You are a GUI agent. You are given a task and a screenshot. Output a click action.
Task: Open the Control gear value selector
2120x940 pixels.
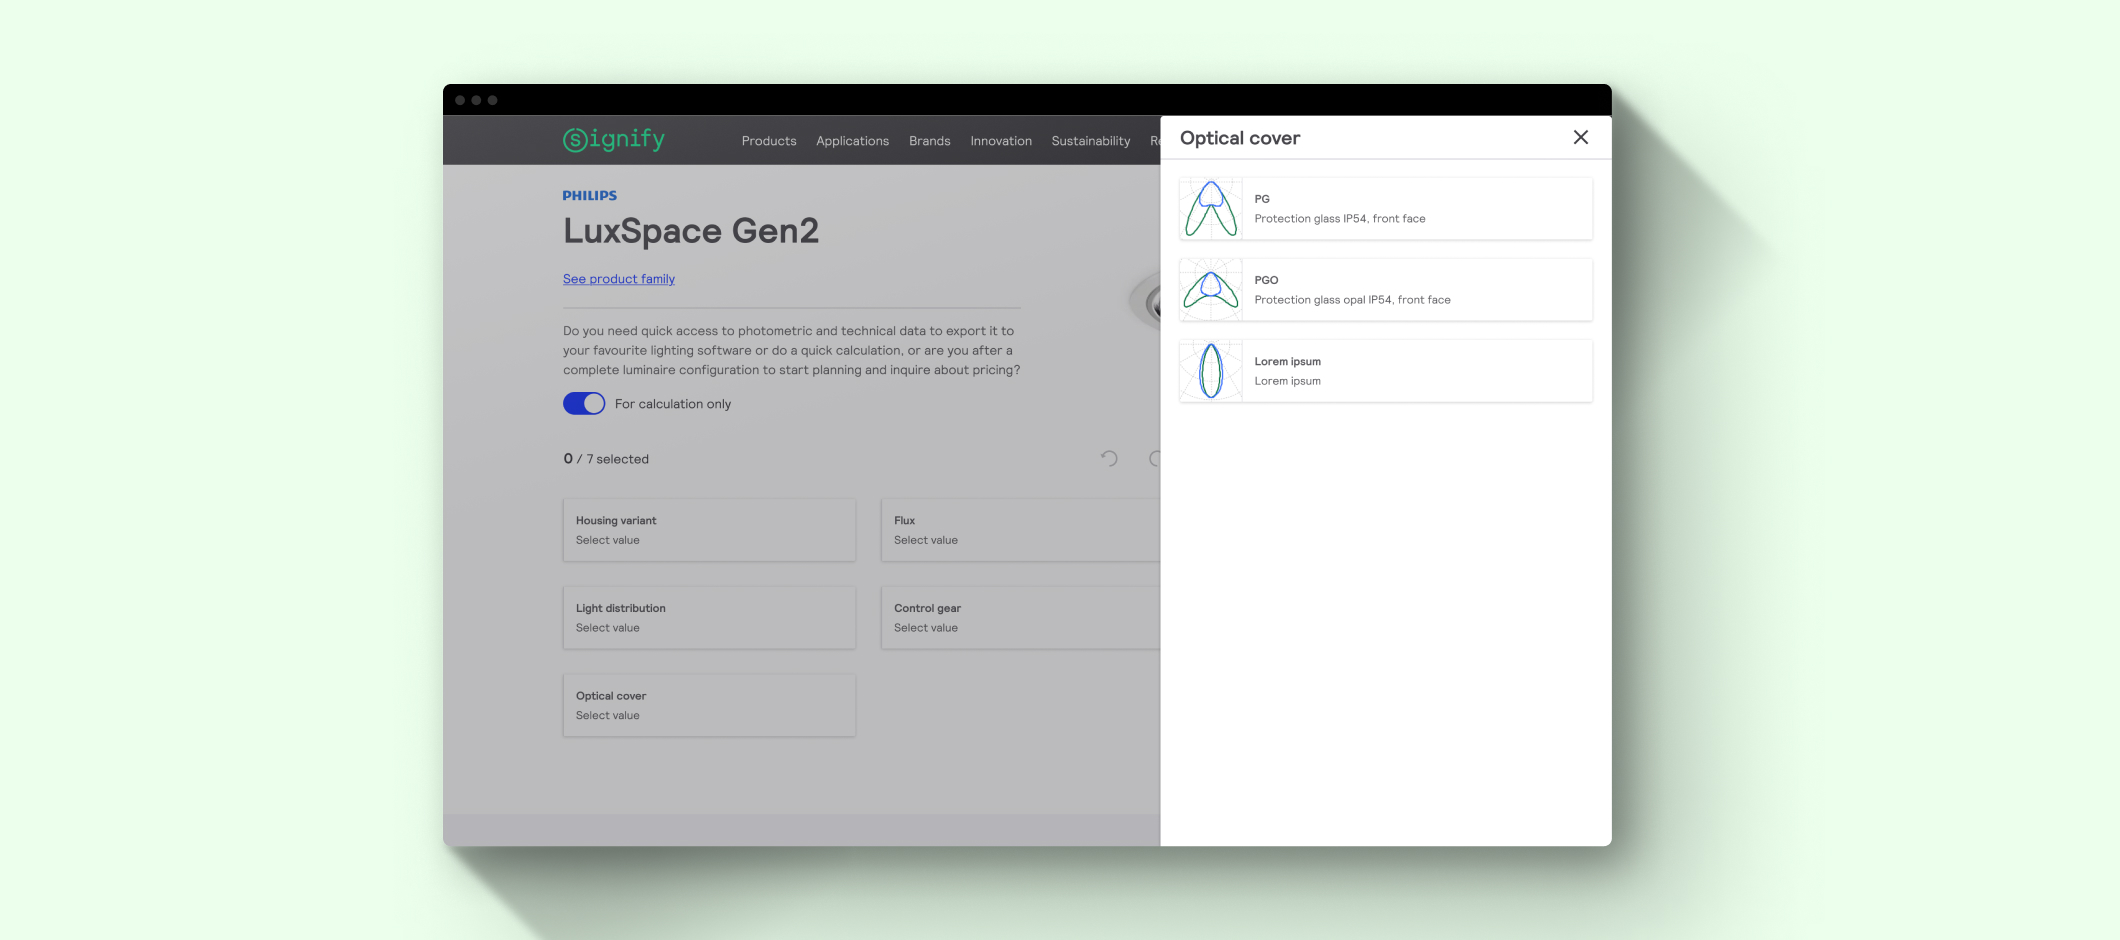[1018, 617]
